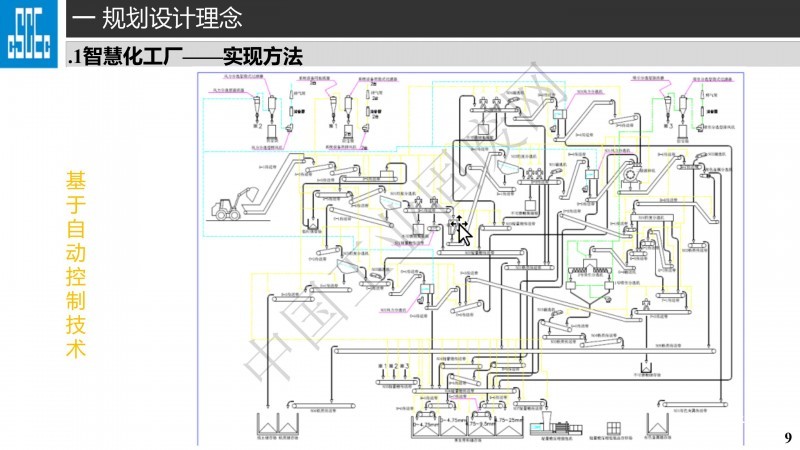Click the metal storage bin at bottom right
Viewport: 800px width, 450px height.
tap(657, 423)
